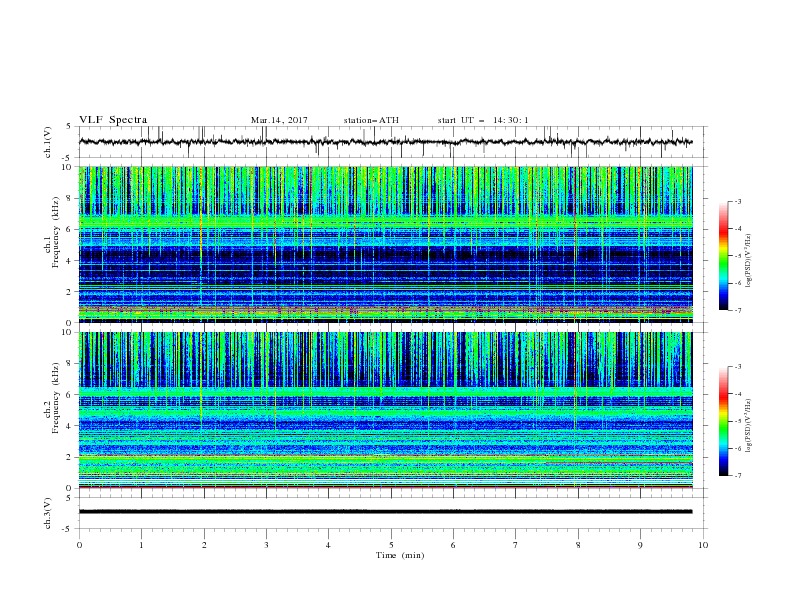Click the ch.1 voltage waveform trace
Image resolution: width=792 pixels, height=612 pixels.
tap(386, 142)
